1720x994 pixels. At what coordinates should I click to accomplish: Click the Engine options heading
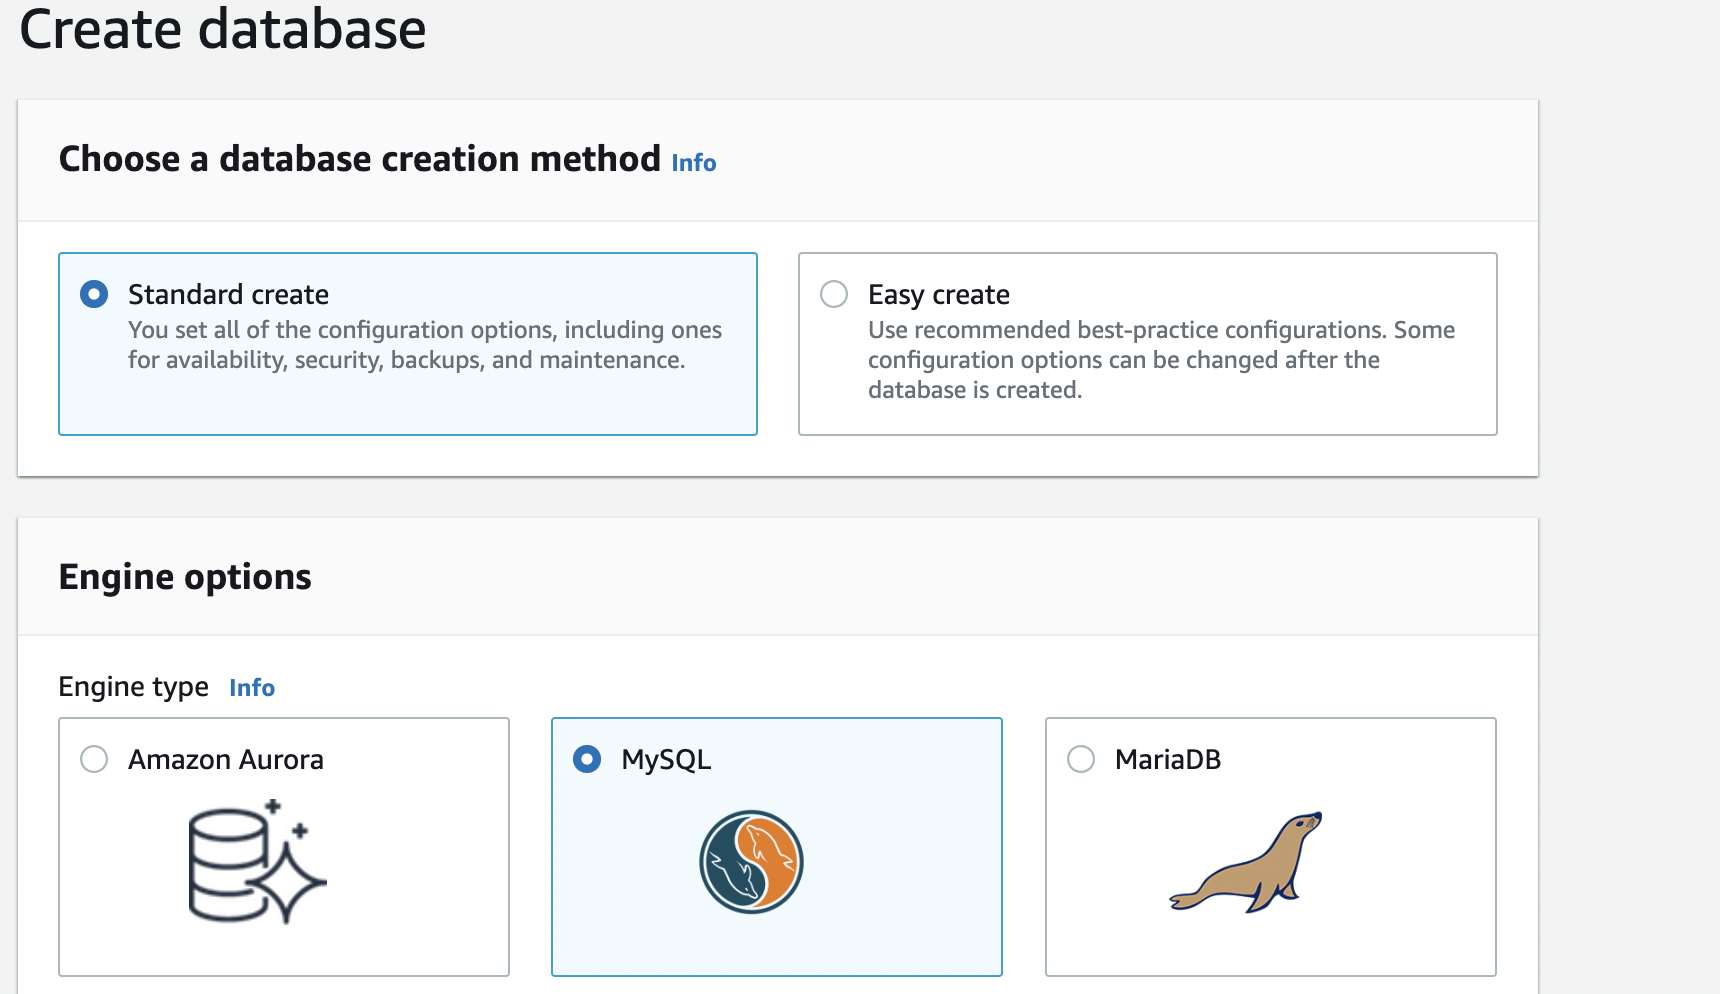185,578
